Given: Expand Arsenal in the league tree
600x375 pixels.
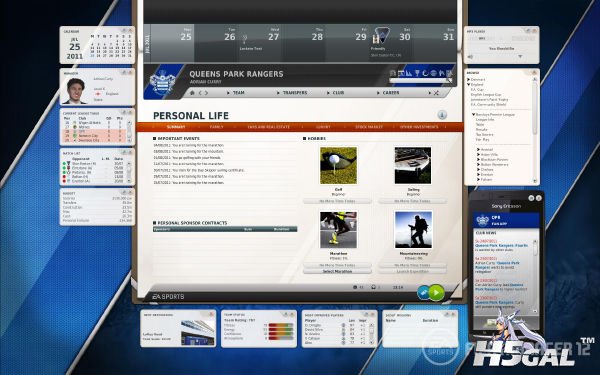Looking at the screenshot, I should pyautogui.click(x=478, y=150).
